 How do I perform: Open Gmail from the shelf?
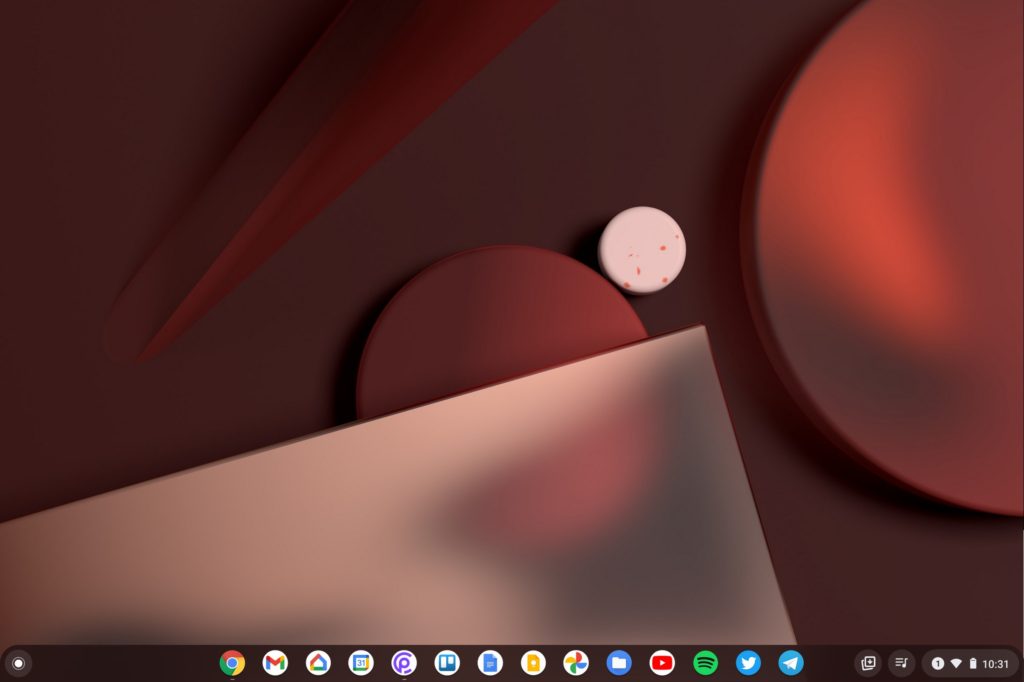click(275, 664)
